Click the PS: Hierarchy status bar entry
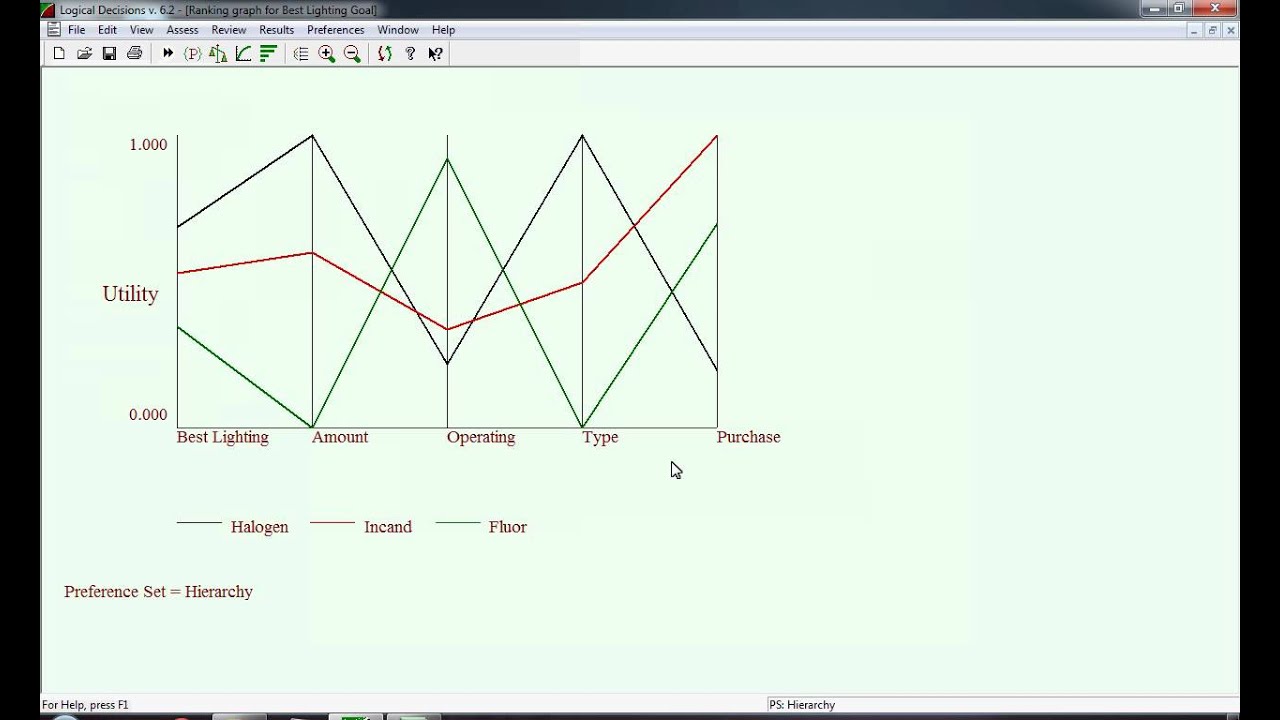The width and height of the screenshot is (1280, 720). (x=802, y=705)
